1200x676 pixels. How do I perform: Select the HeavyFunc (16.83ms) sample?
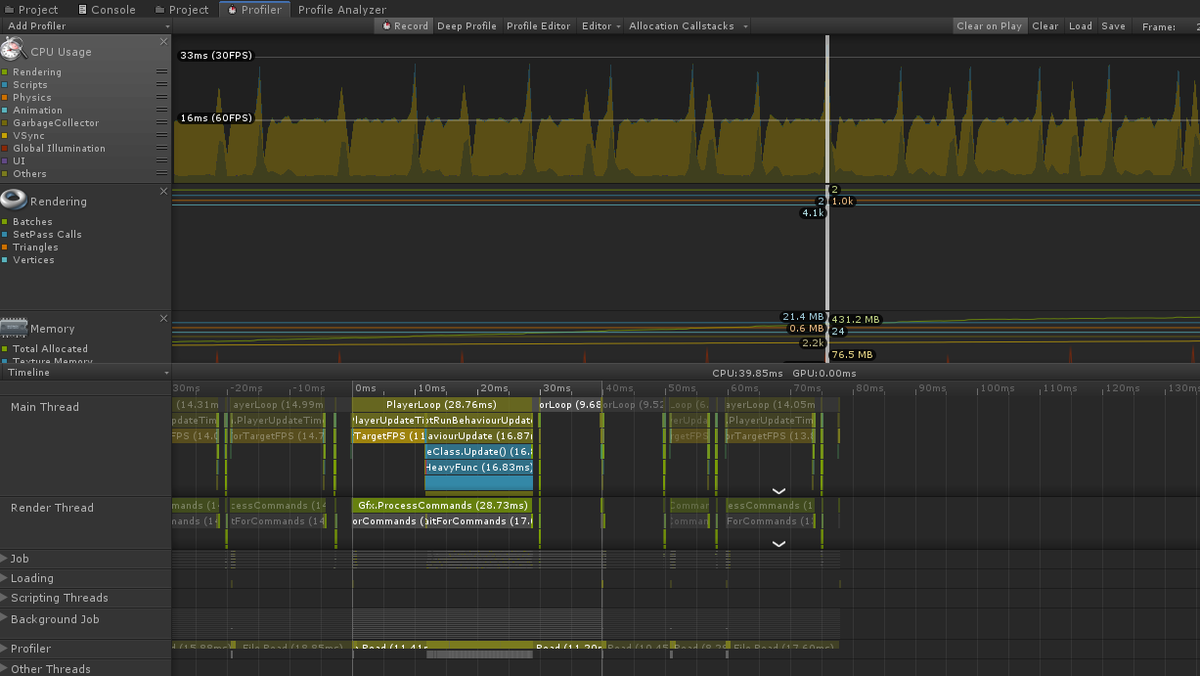coord(479,467)
